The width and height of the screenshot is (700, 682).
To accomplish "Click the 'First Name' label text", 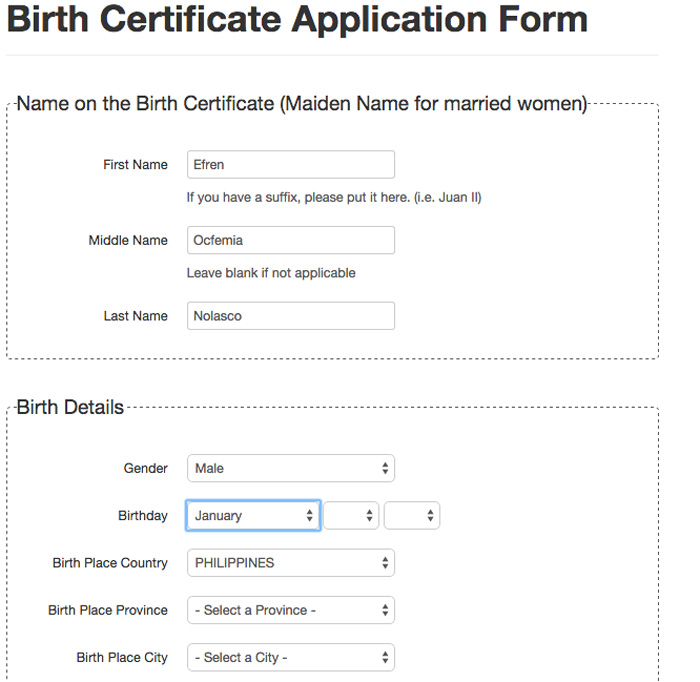I will (135, 165).
